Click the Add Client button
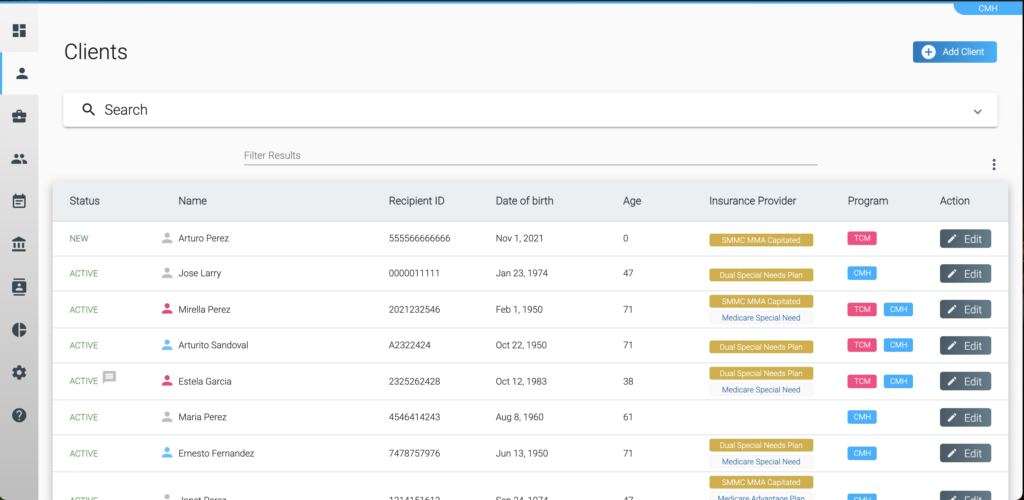1024x500 pixels. click(954, 52)
